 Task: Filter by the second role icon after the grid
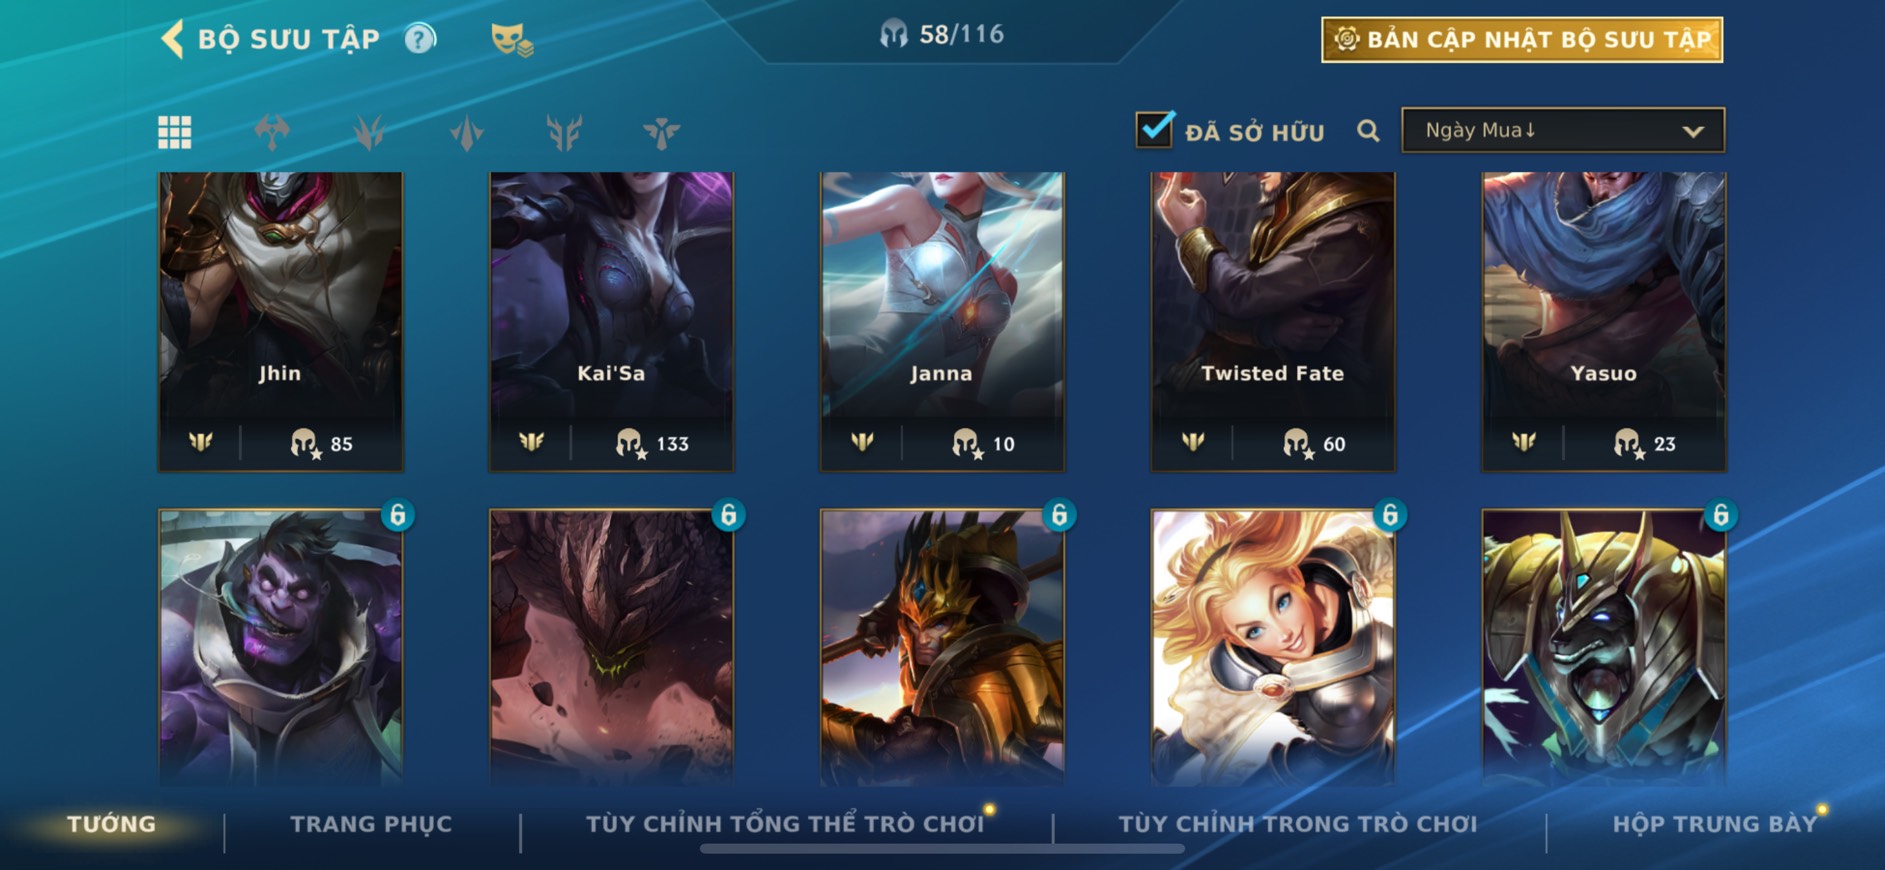(369, 132)
